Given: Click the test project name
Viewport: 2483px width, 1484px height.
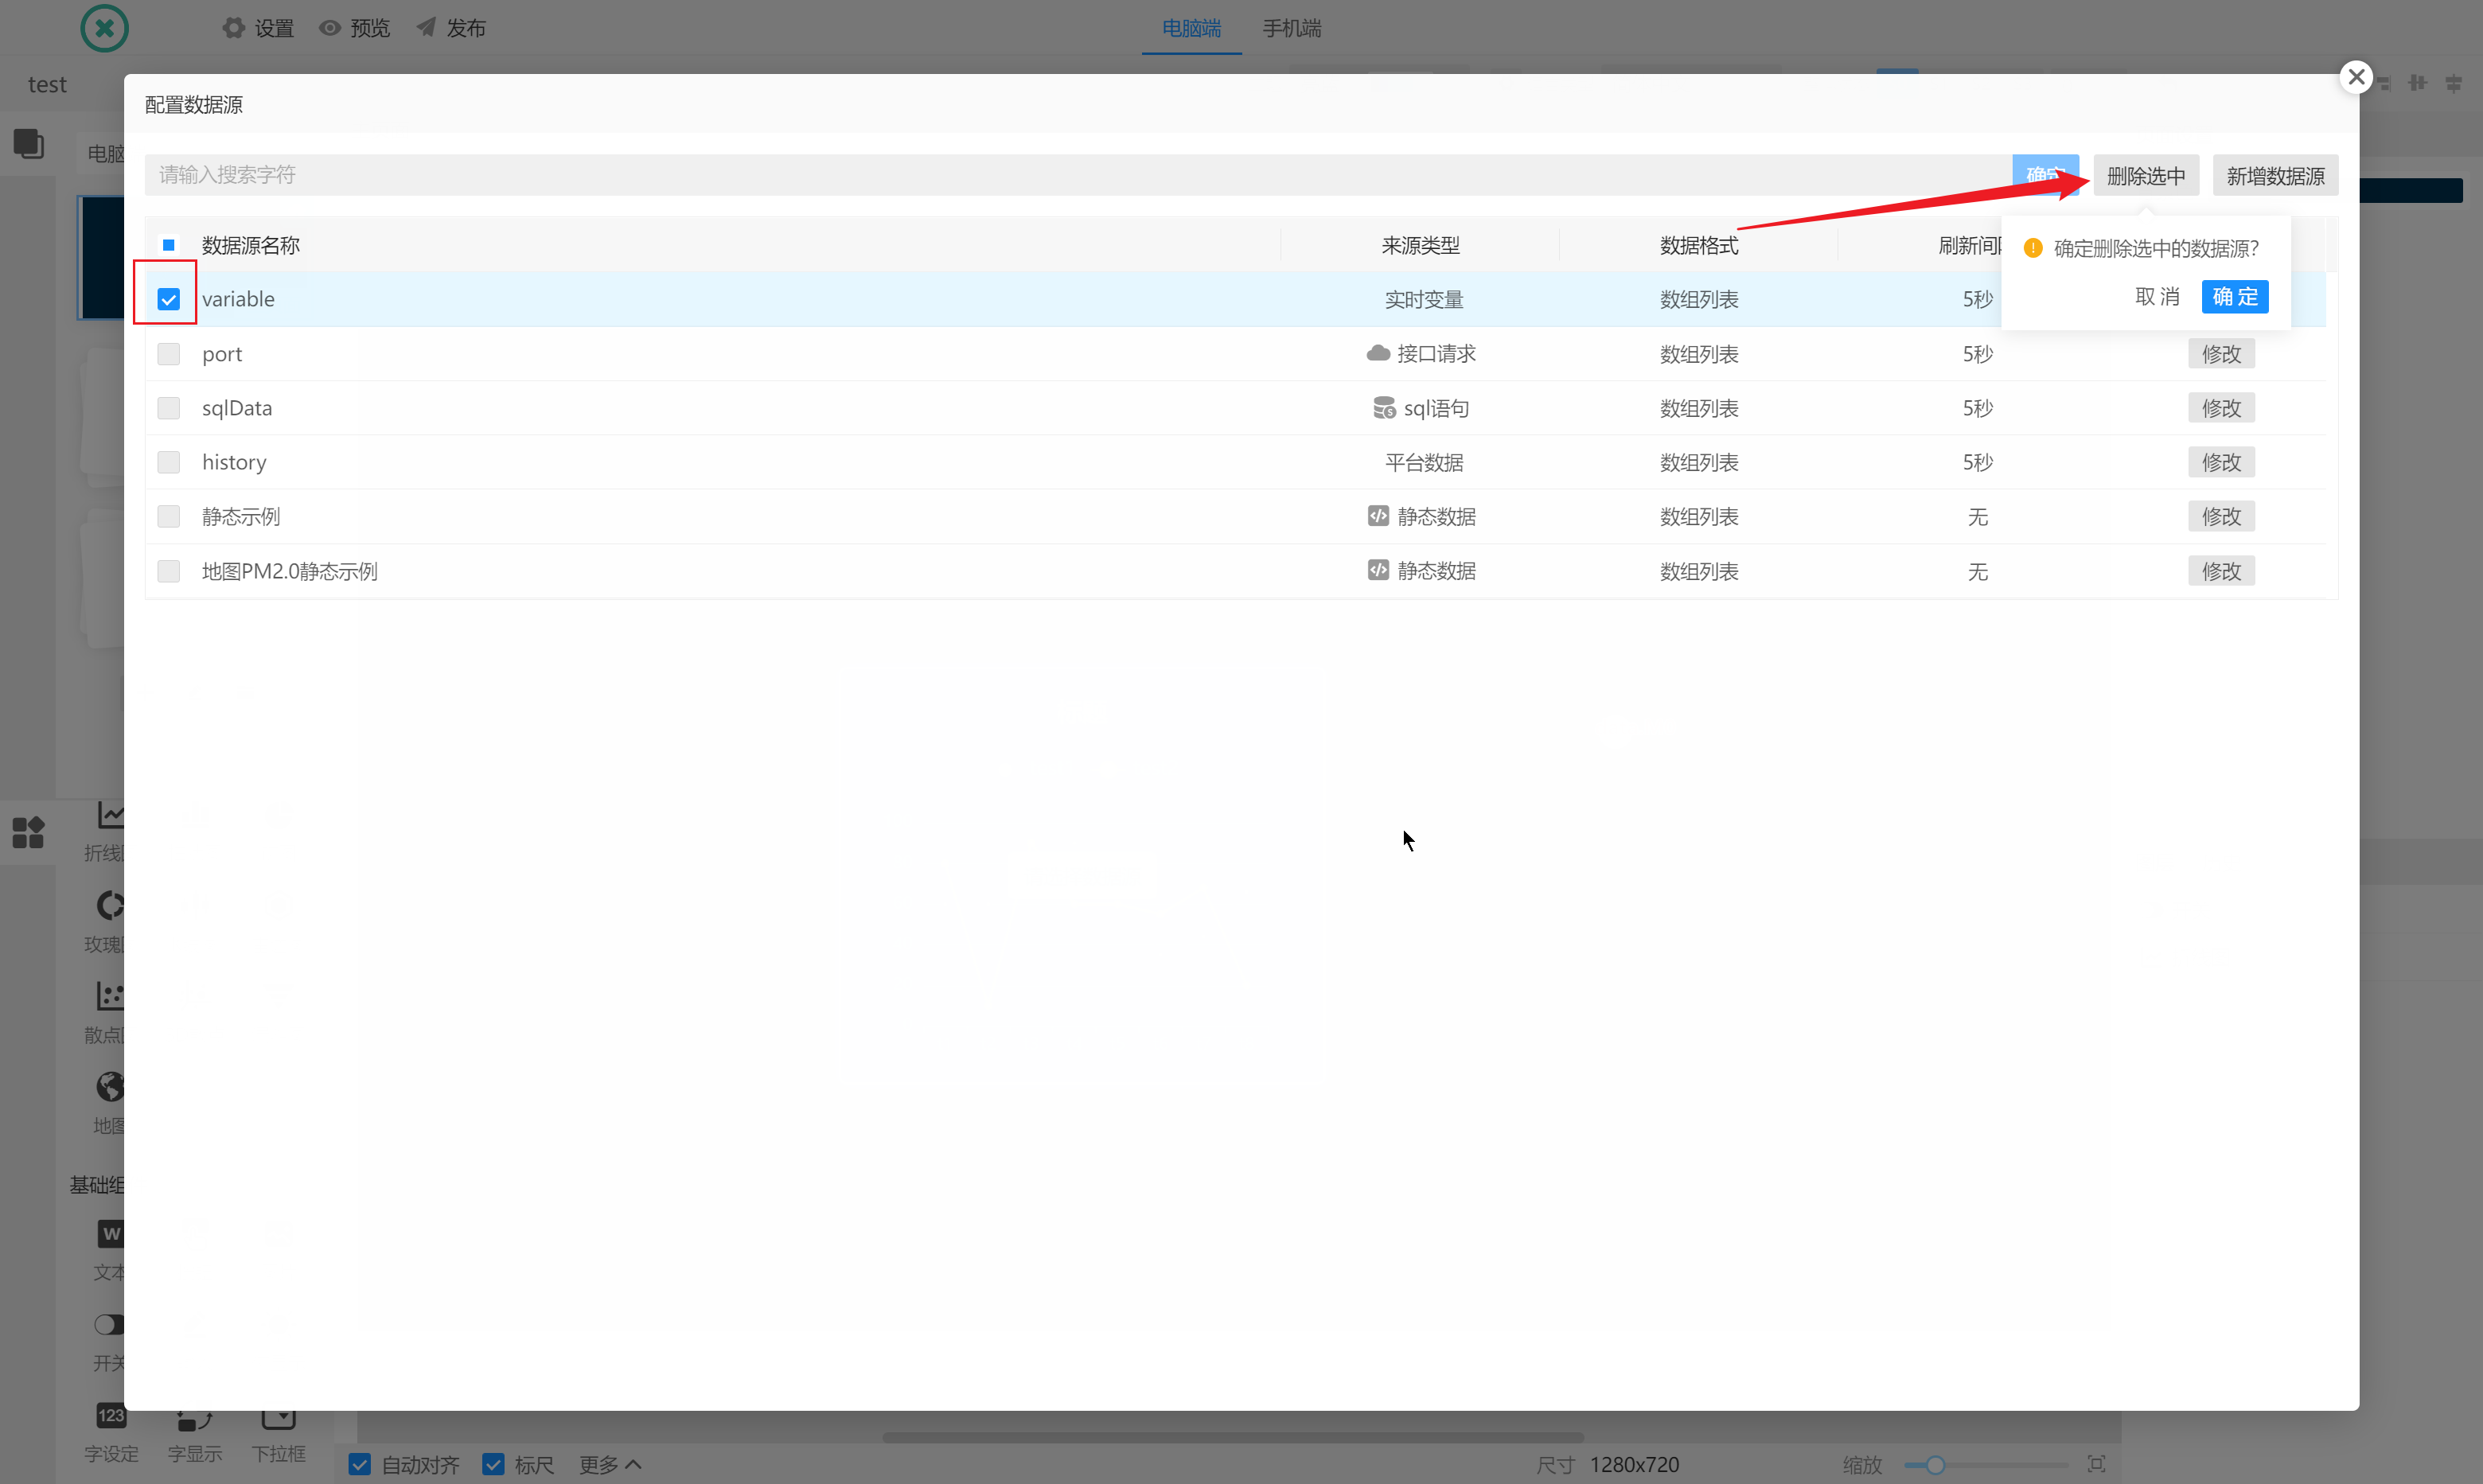Looking at the screenshot, I should click(47, 84).
